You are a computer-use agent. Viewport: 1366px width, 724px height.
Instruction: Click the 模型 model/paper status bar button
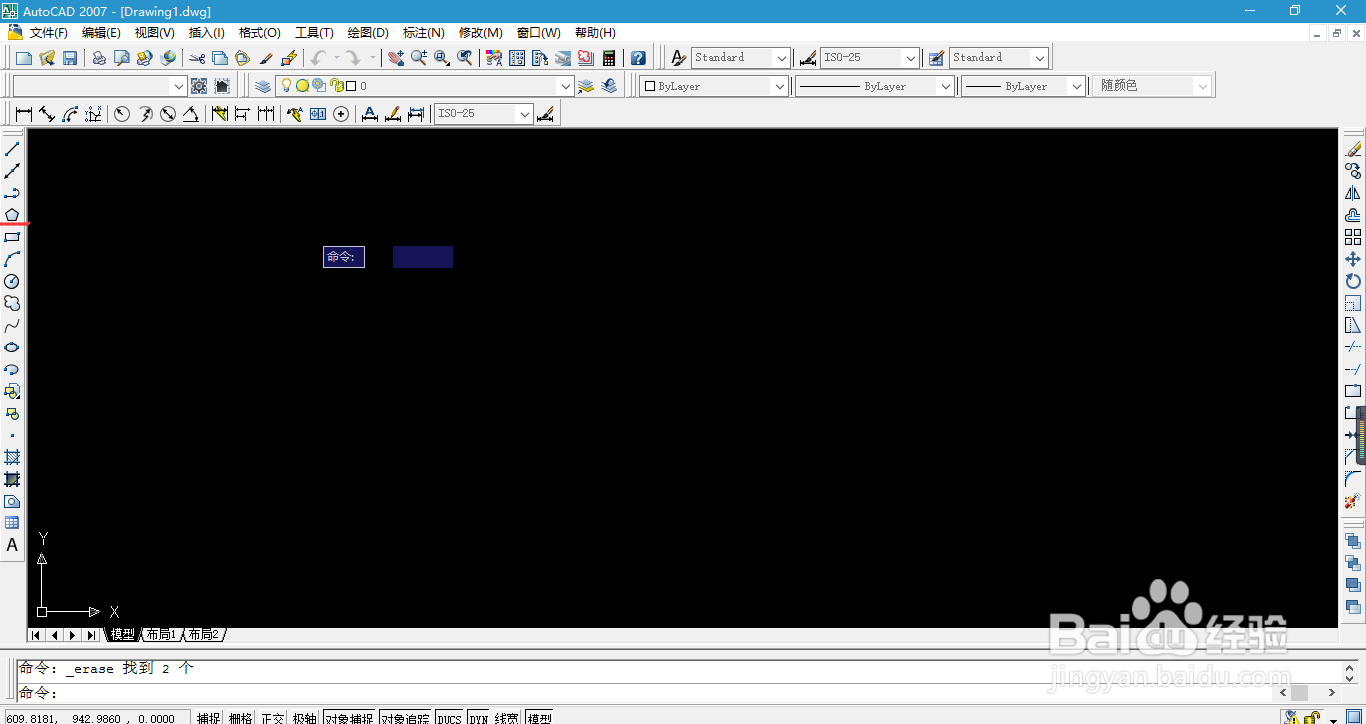(539, 718)
